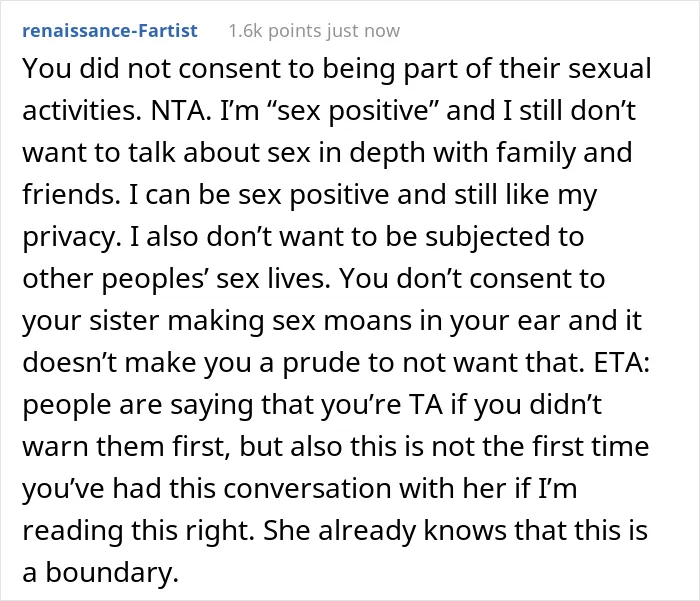Click the word 'friends.' in the comment
700x601 pixels.
[71, 195]
